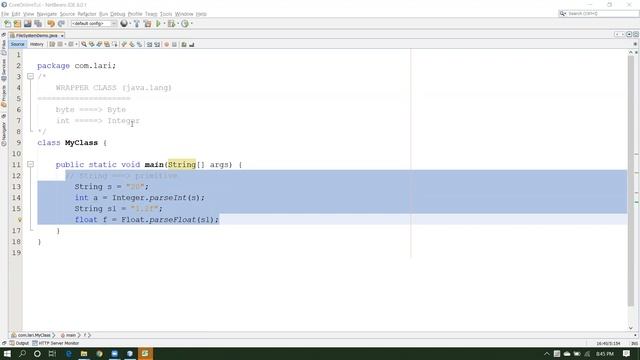This screenshot has width=640, height=360.
Task: Open the Tools menu
Action: (166, 14)
